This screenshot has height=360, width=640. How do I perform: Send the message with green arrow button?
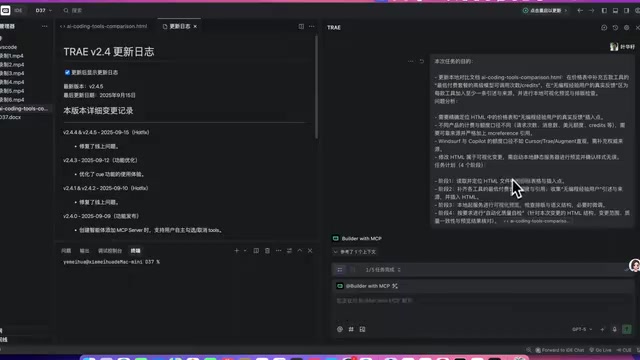coord(627,329)
